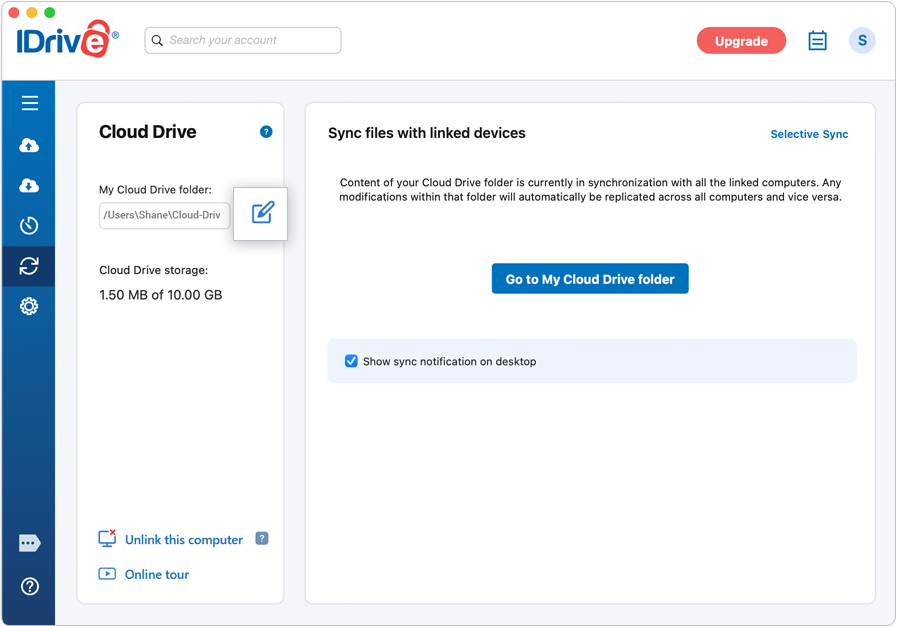Open the Scheduler clock icon
This screenshot has height=626, width=898.
pos(29,226)
